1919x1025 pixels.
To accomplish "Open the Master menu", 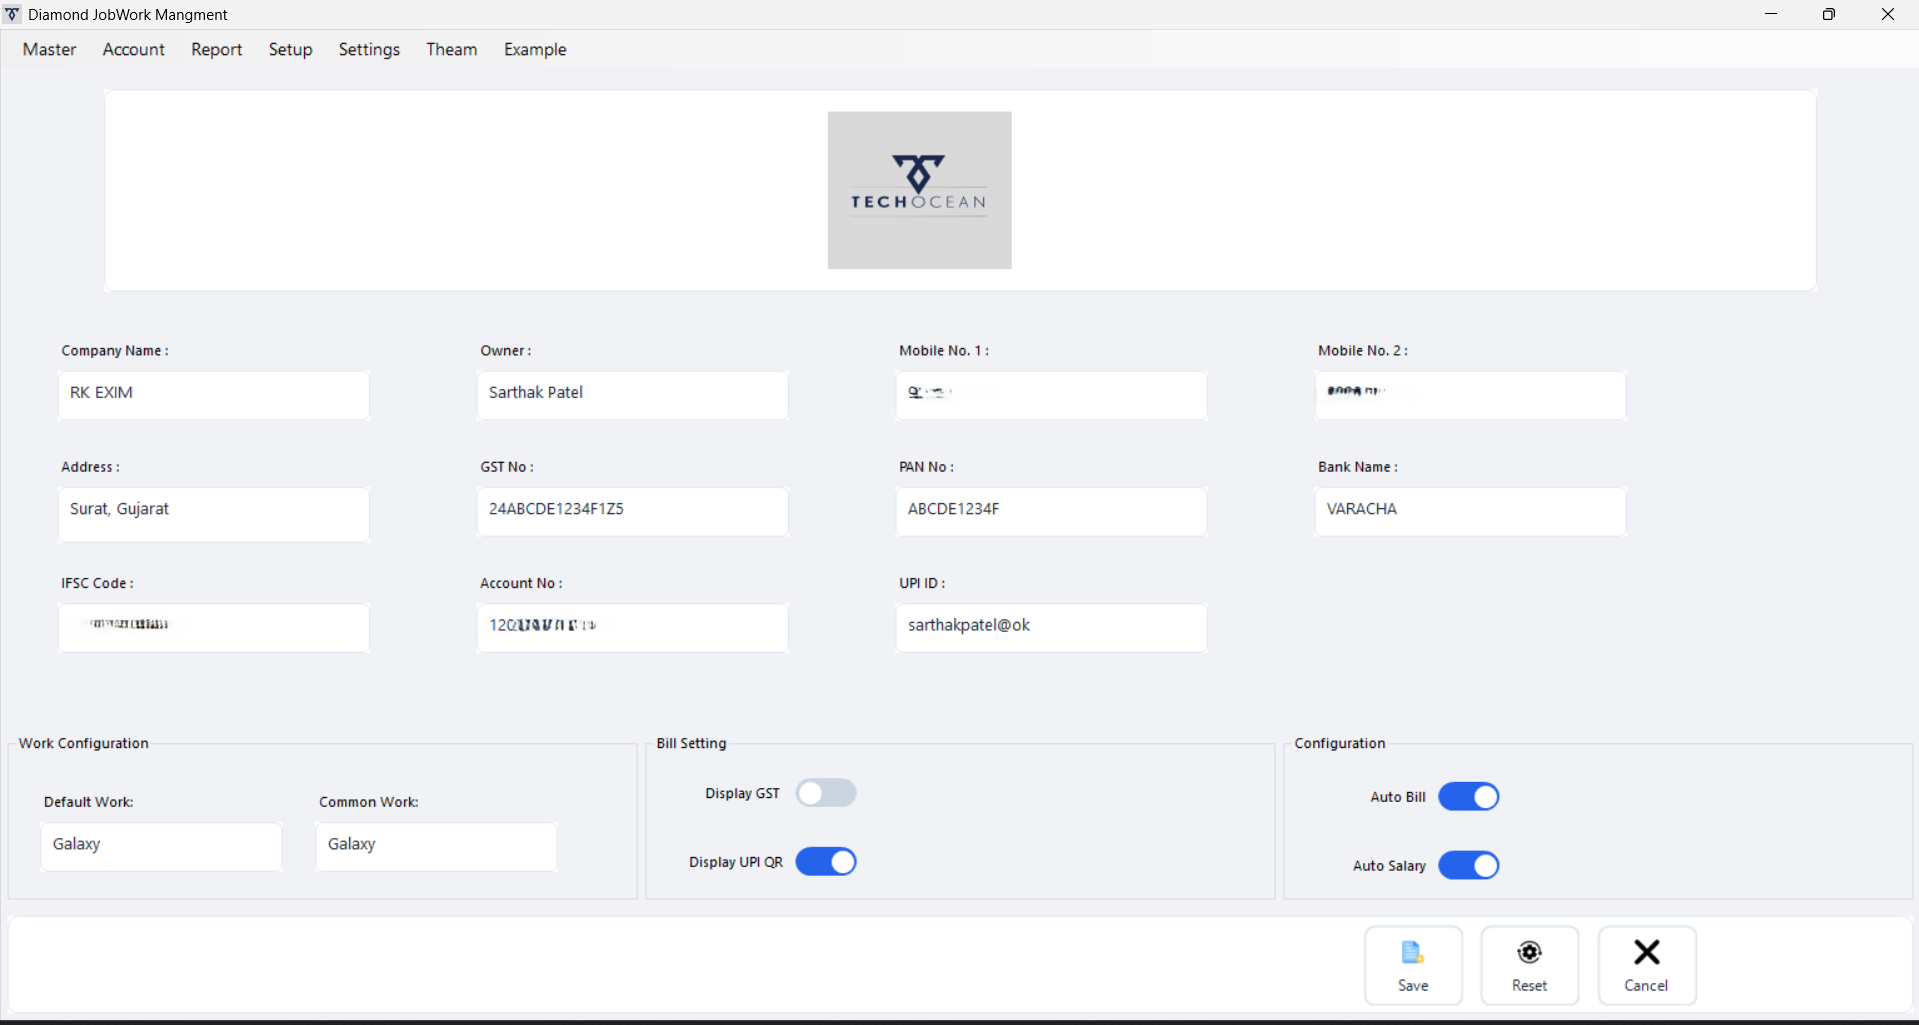I will 50,49.
